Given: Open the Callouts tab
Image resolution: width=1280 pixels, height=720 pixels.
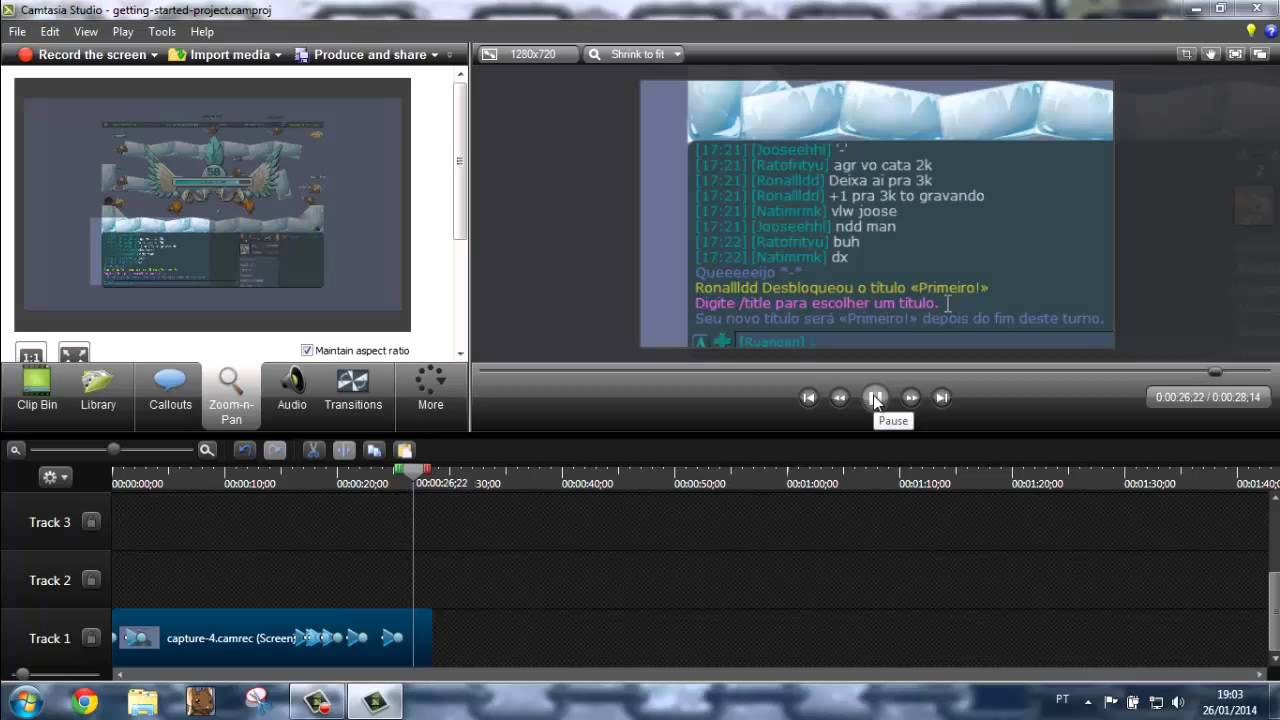Looking at the screenshot, I should click(x=170, y=390).
